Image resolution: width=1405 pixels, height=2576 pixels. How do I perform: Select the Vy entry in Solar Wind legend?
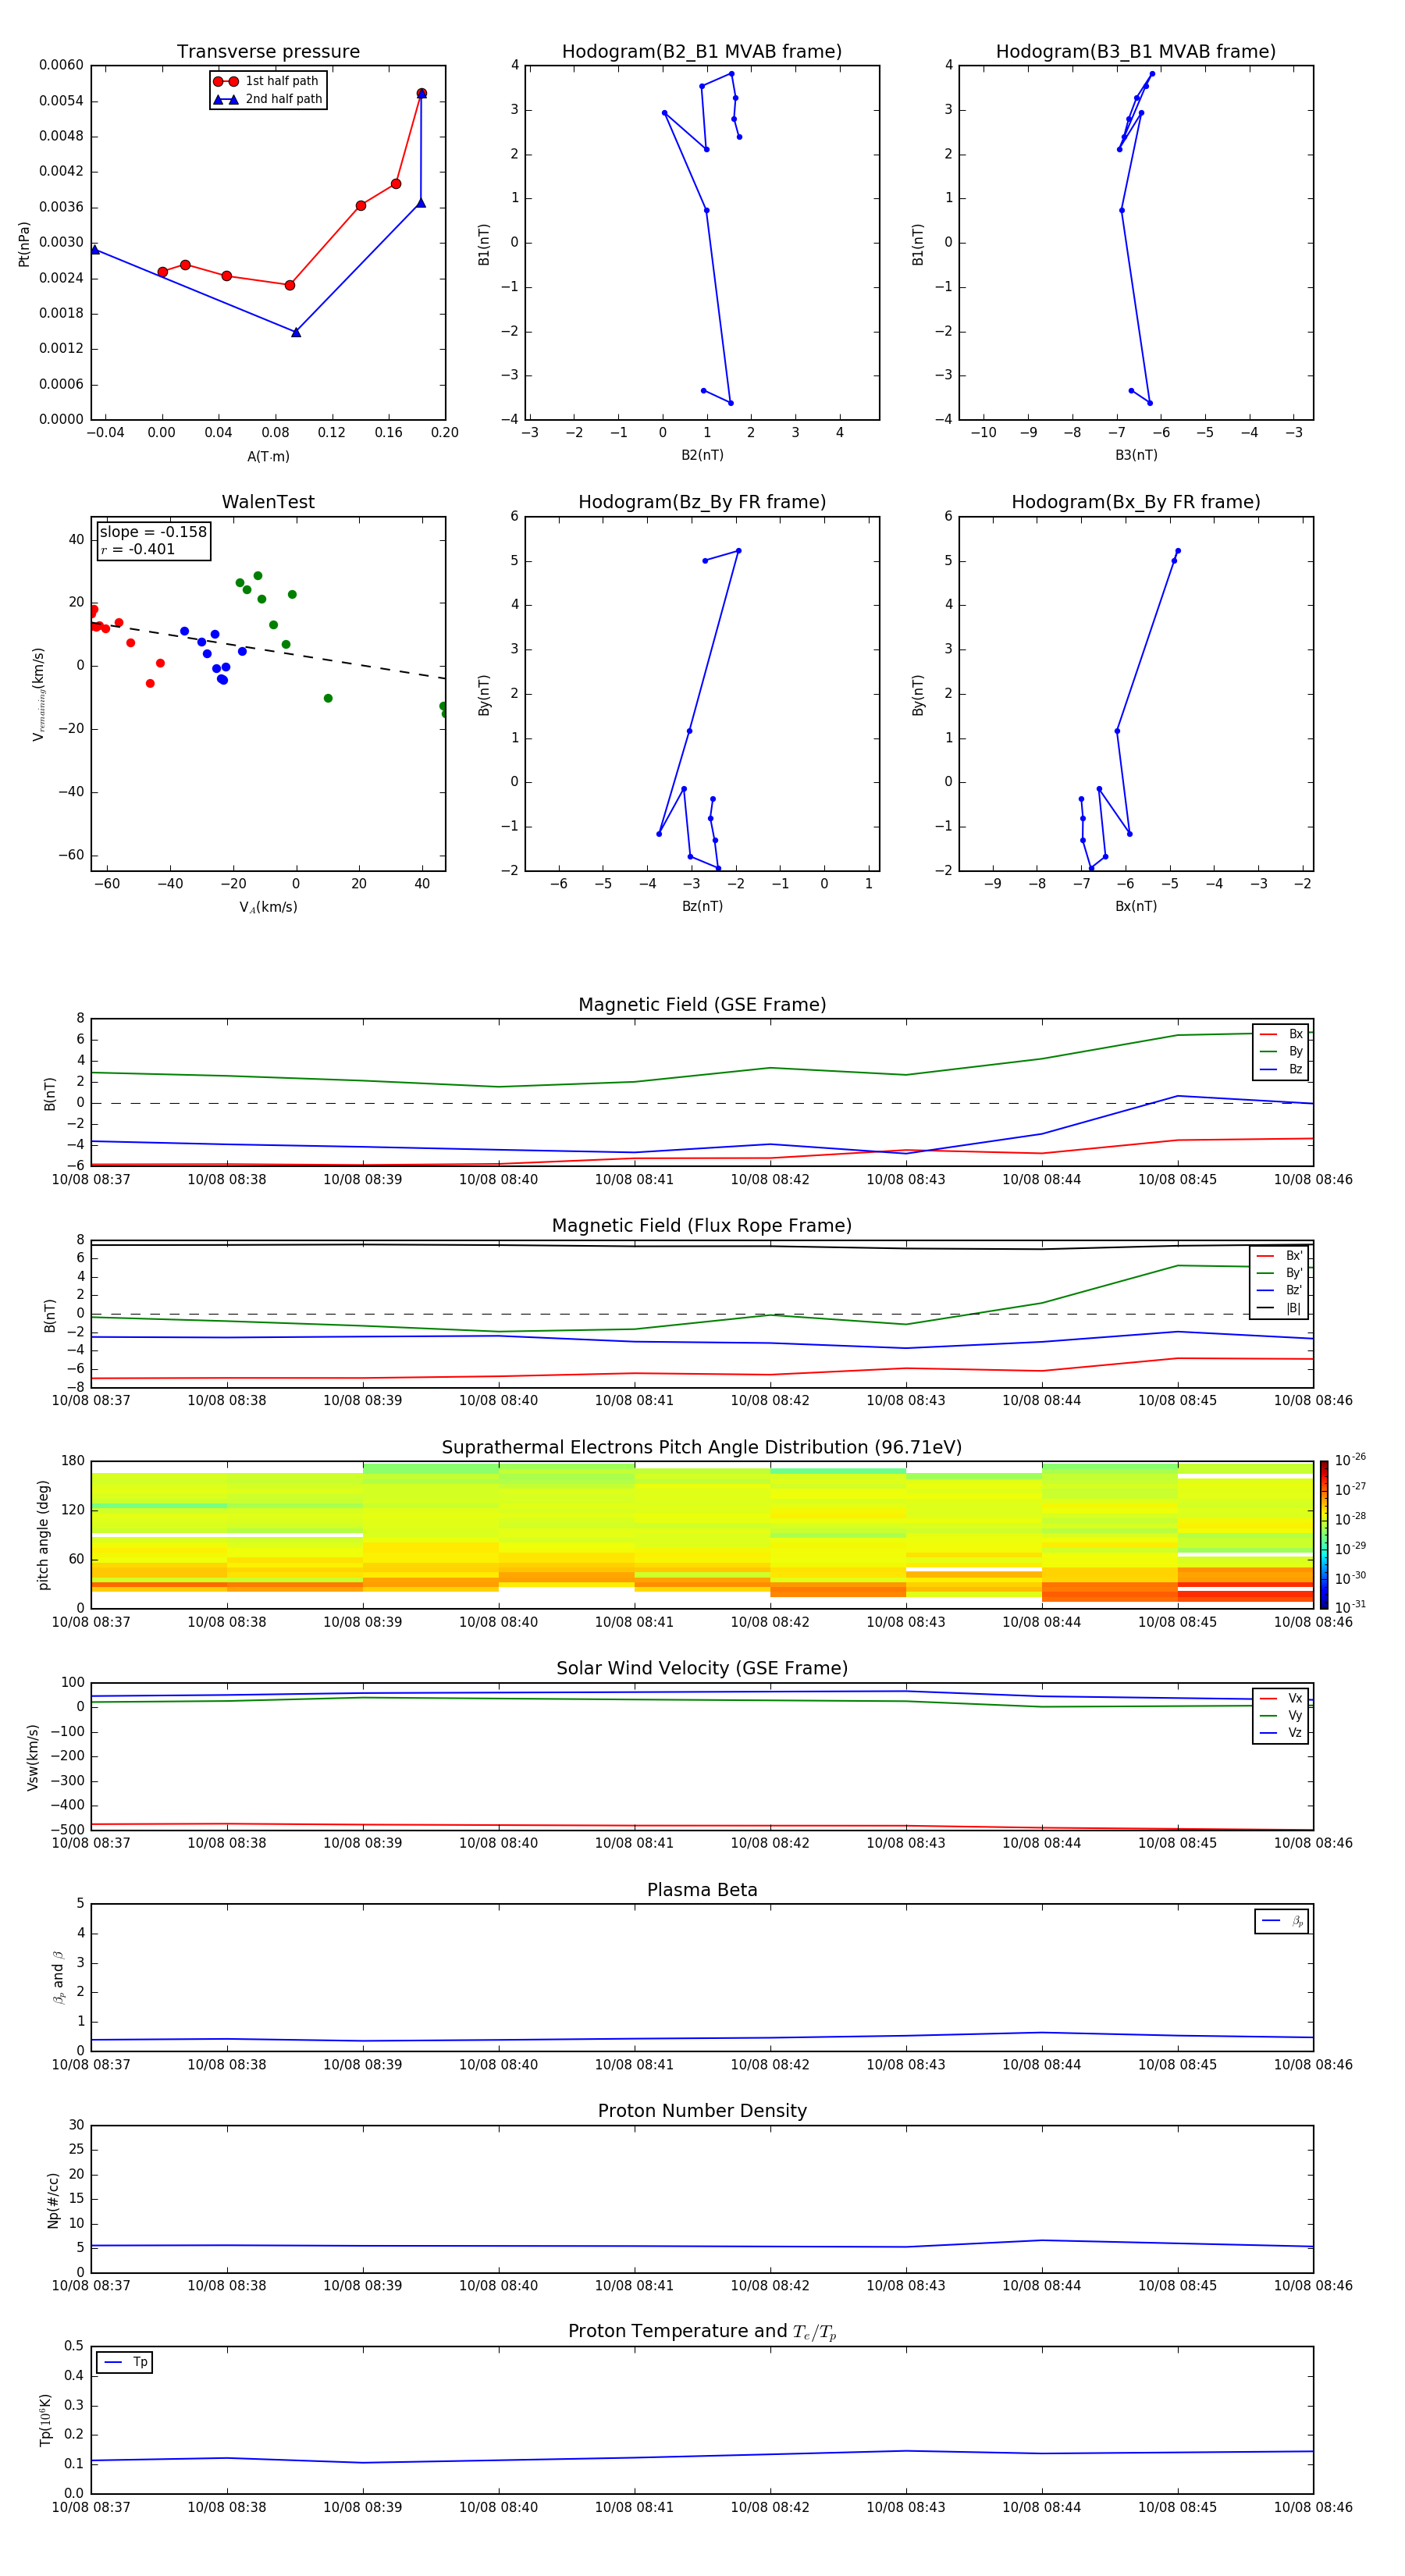point(1281,1716)
